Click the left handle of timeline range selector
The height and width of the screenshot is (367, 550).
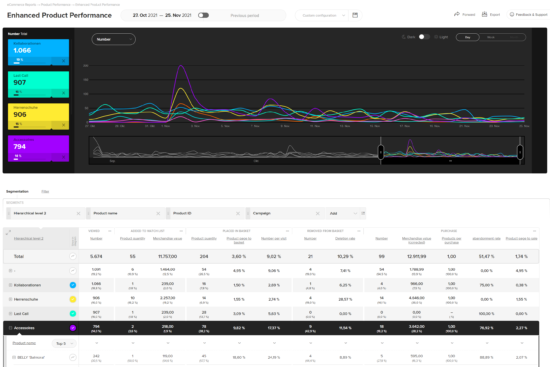click(381, 152)
